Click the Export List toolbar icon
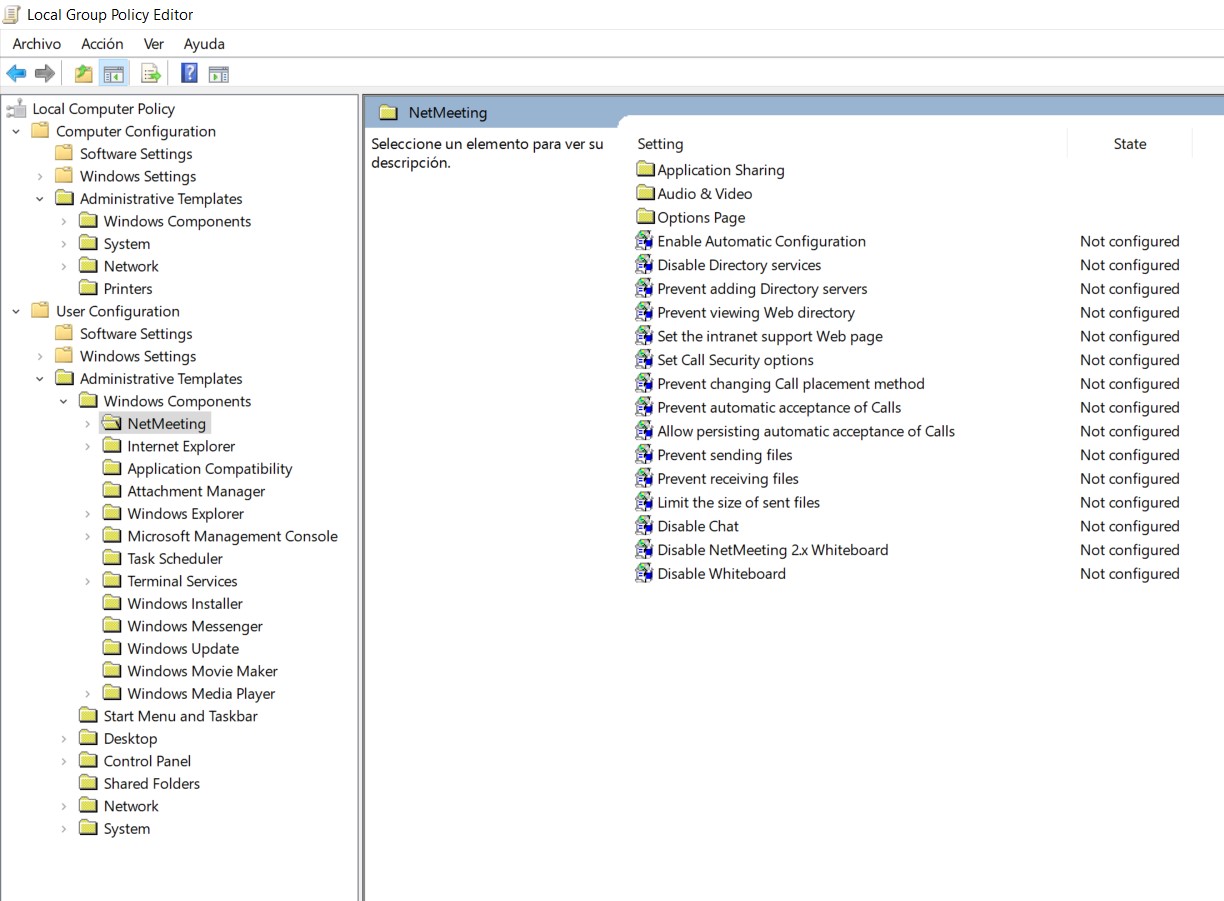The width and height of the screenshot is (1224, 901). (x=151, y=73)
